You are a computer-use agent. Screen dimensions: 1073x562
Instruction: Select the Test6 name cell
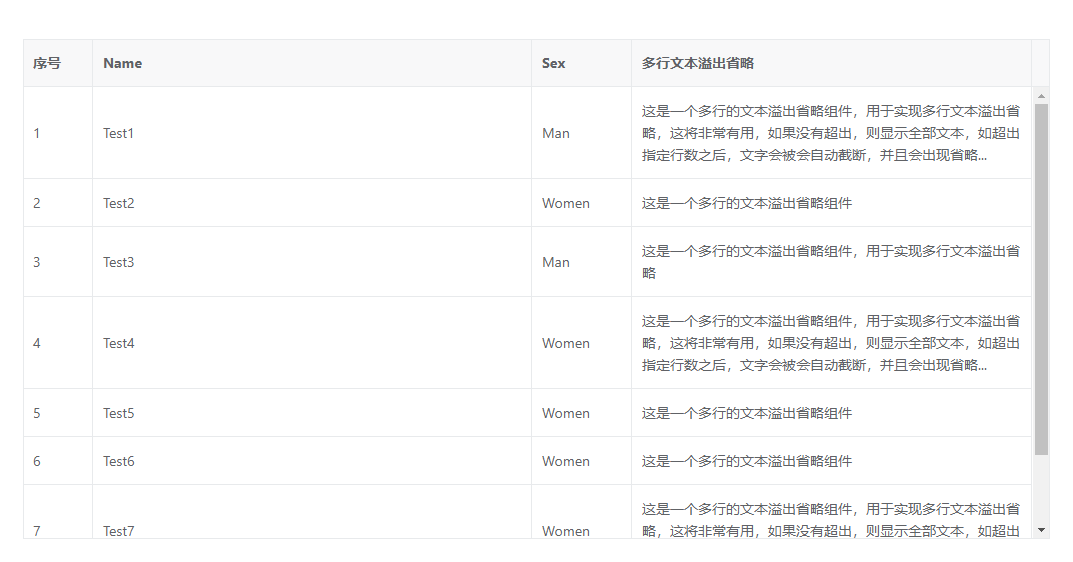(312, 461)
